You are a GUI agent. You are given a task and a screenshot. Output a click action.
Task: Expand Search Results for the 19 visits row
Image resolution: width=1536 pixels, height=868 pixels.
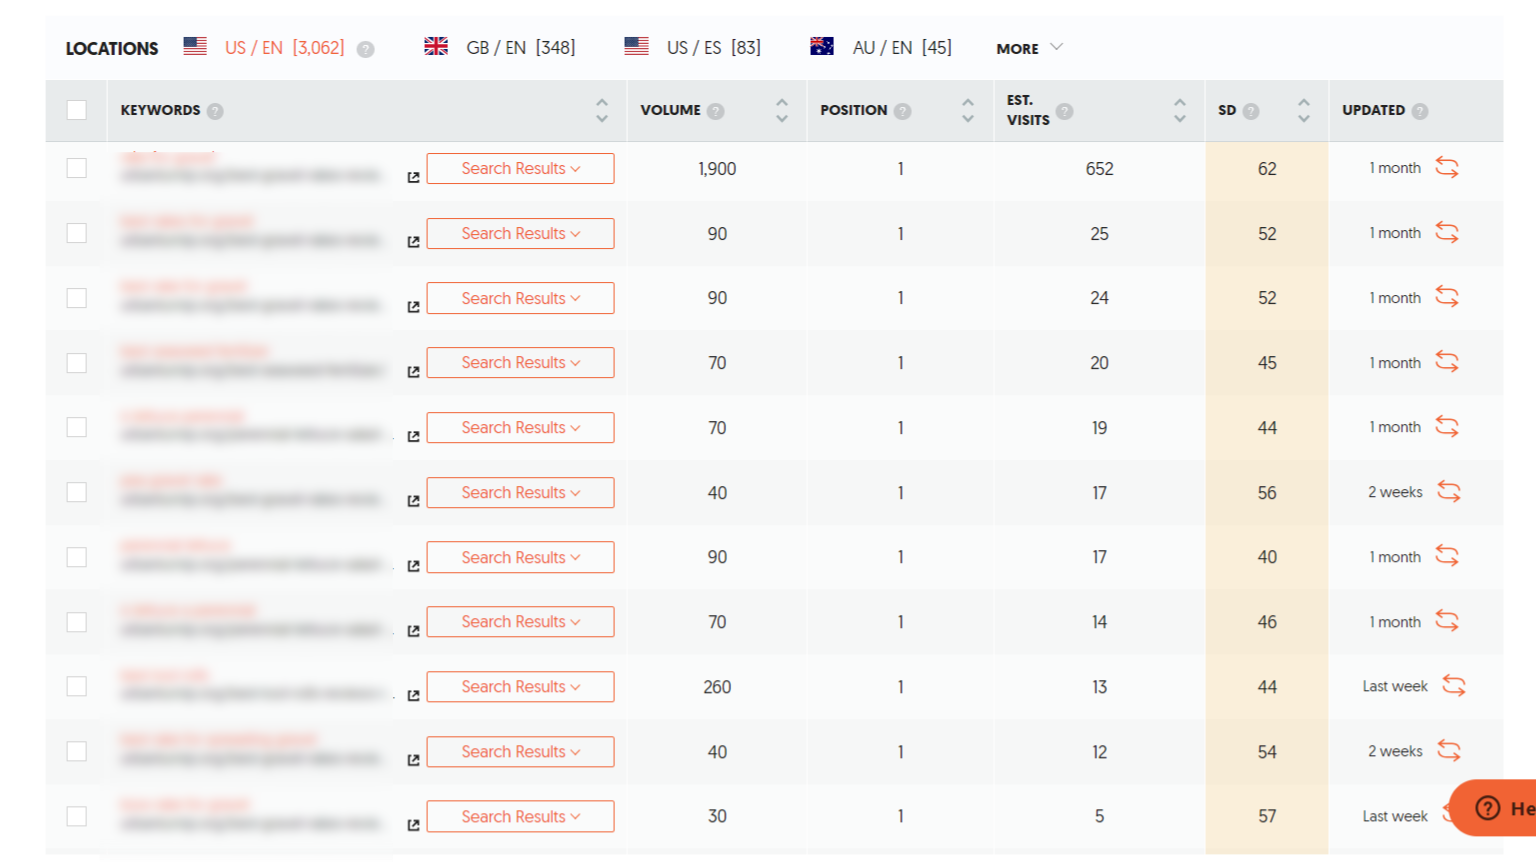click(520, 427)
